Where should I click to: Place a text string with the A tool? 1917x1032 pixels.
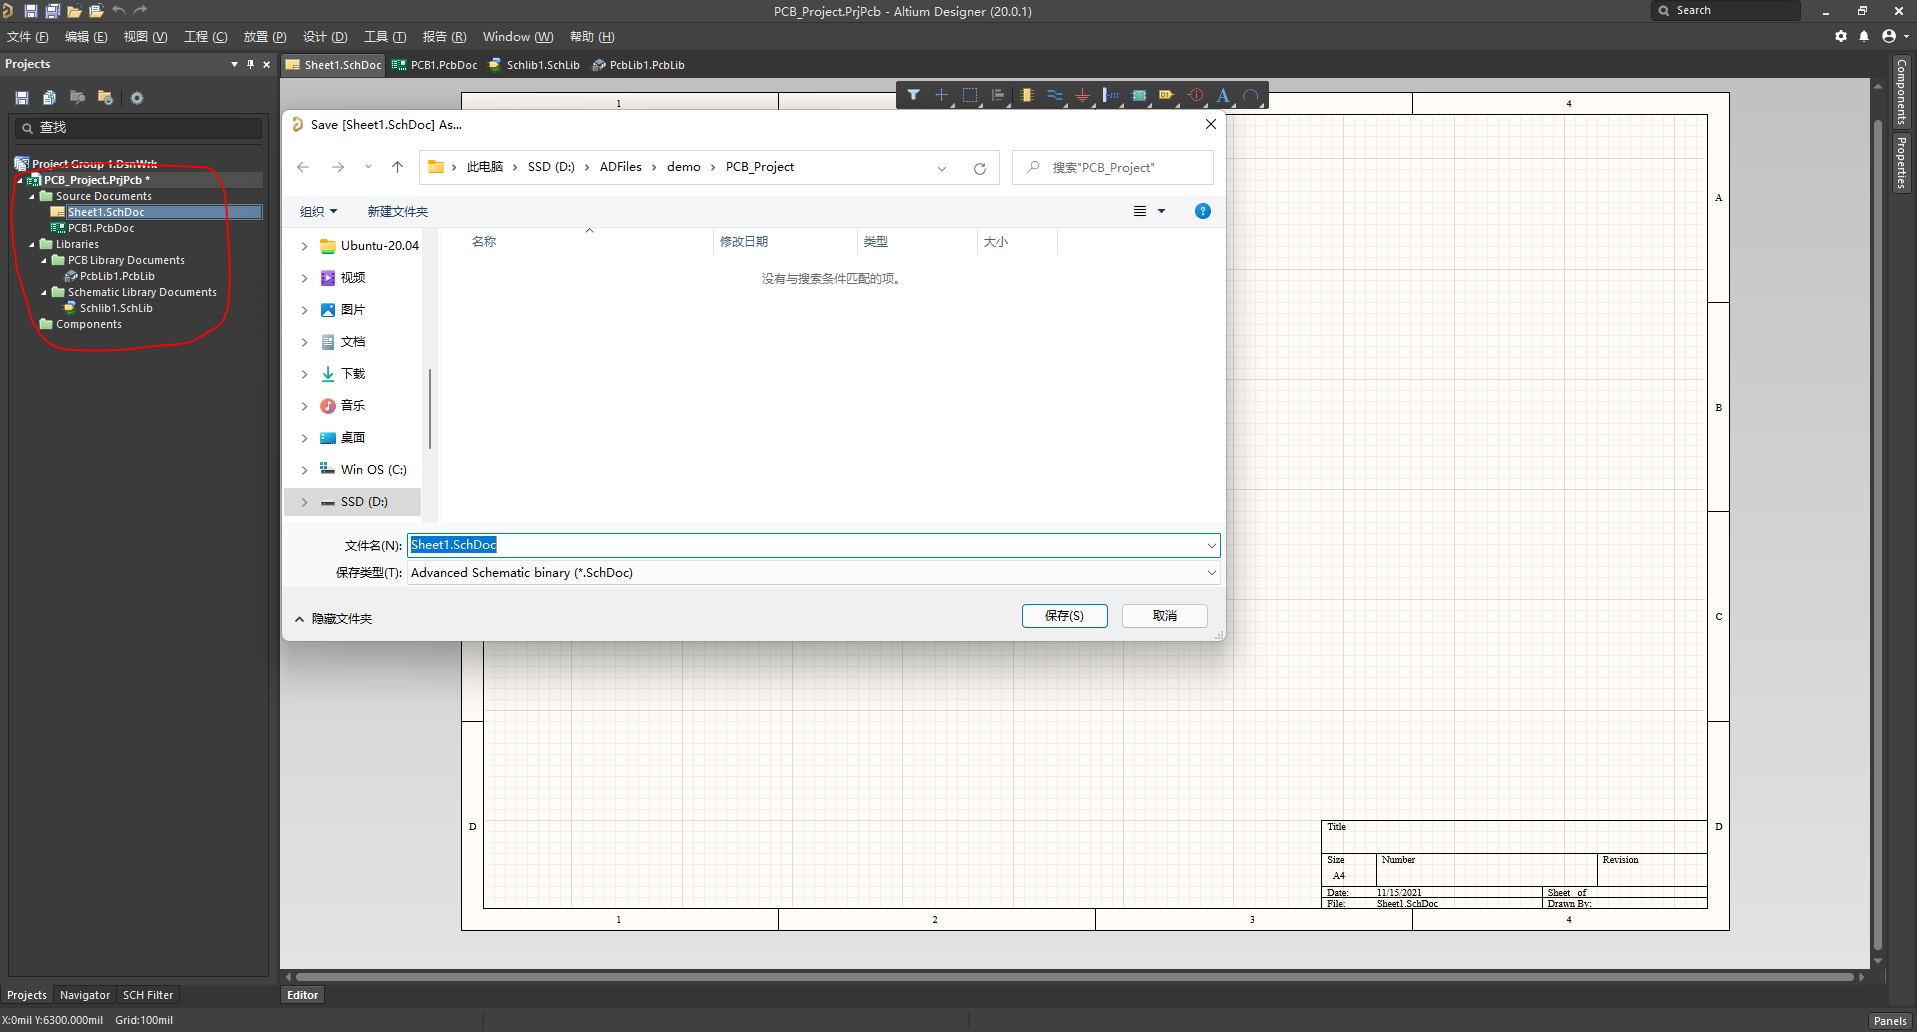(1223, 95)
